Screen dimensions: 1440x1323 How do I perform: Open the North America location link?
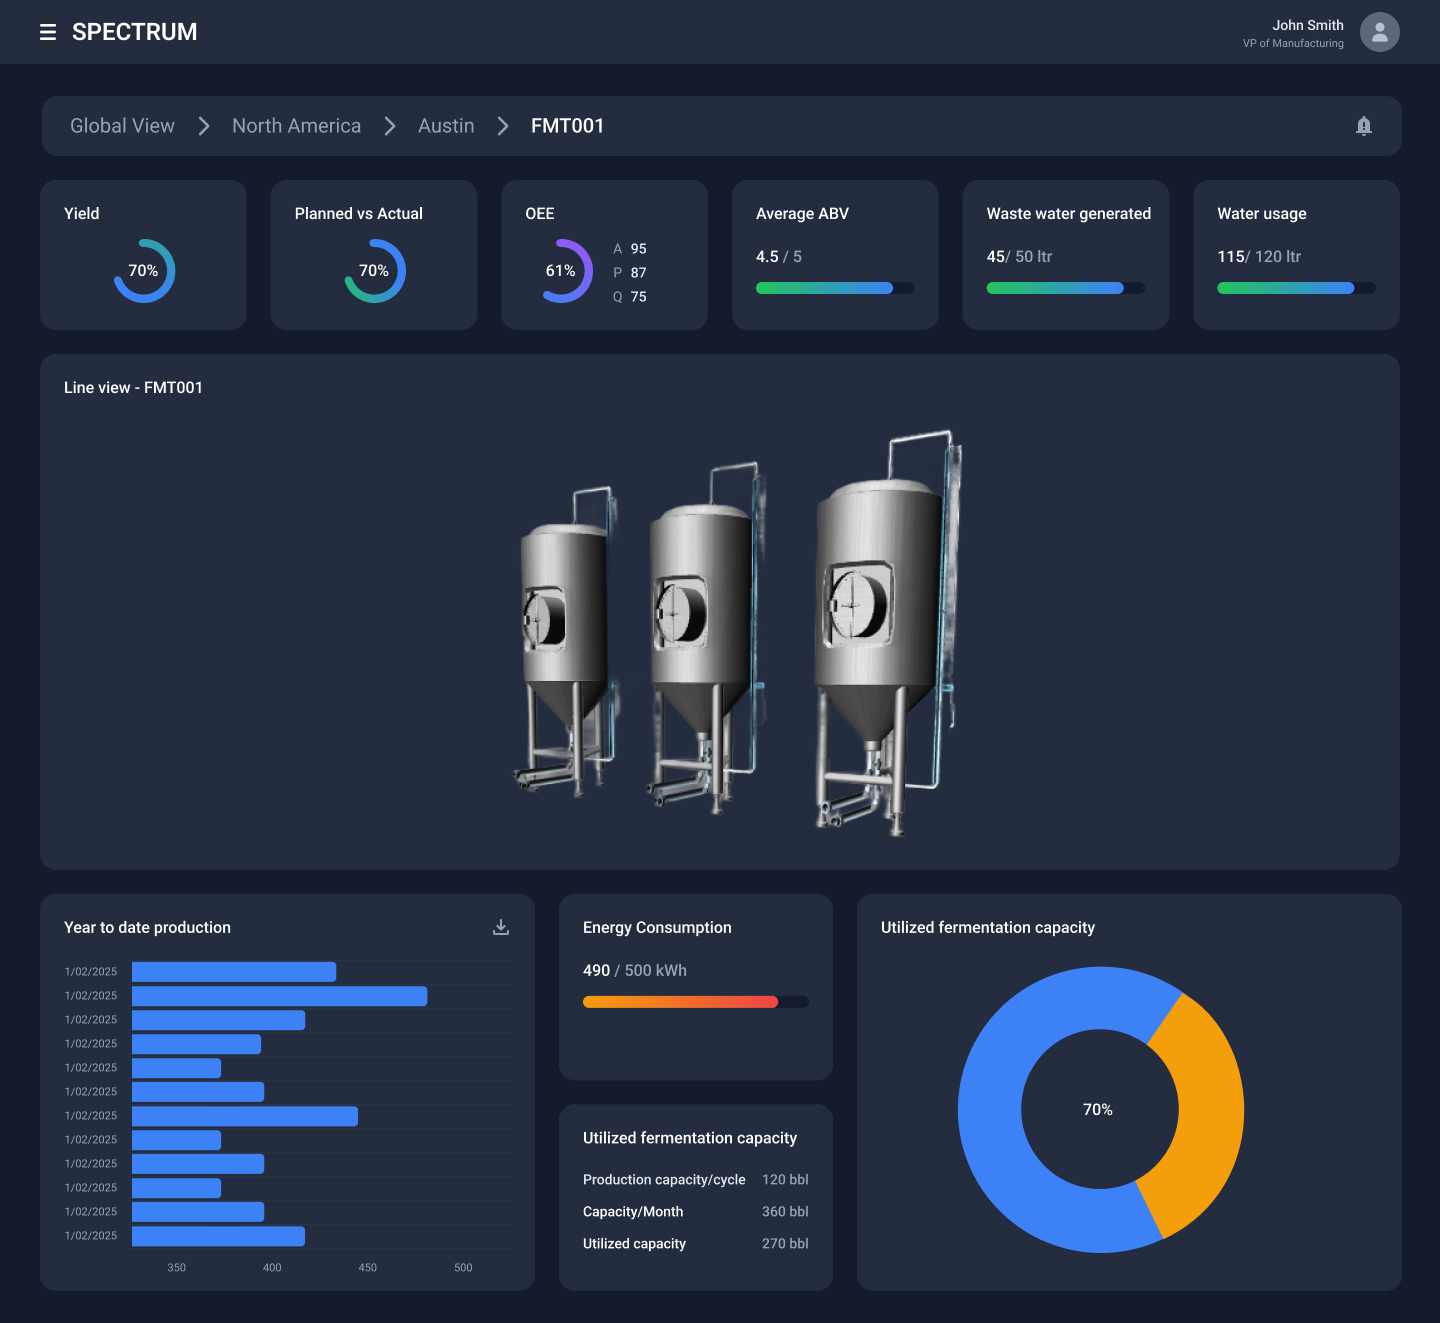click(296, 126)
